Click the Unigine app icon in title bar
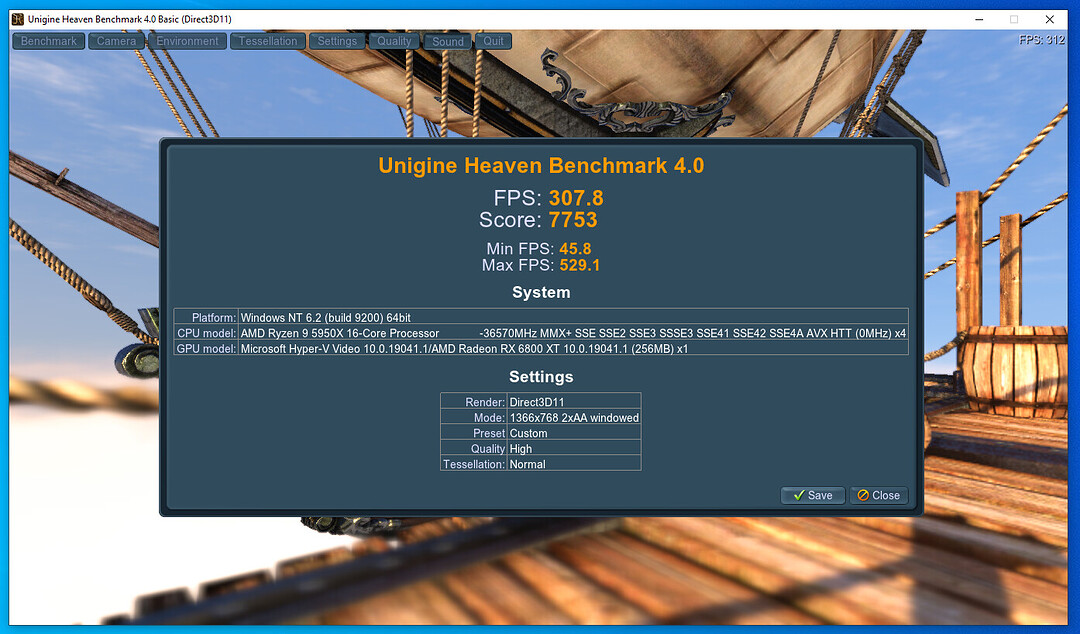This screenshot has height=634, width=1080. pyautogui.click(x=18, y=19)
